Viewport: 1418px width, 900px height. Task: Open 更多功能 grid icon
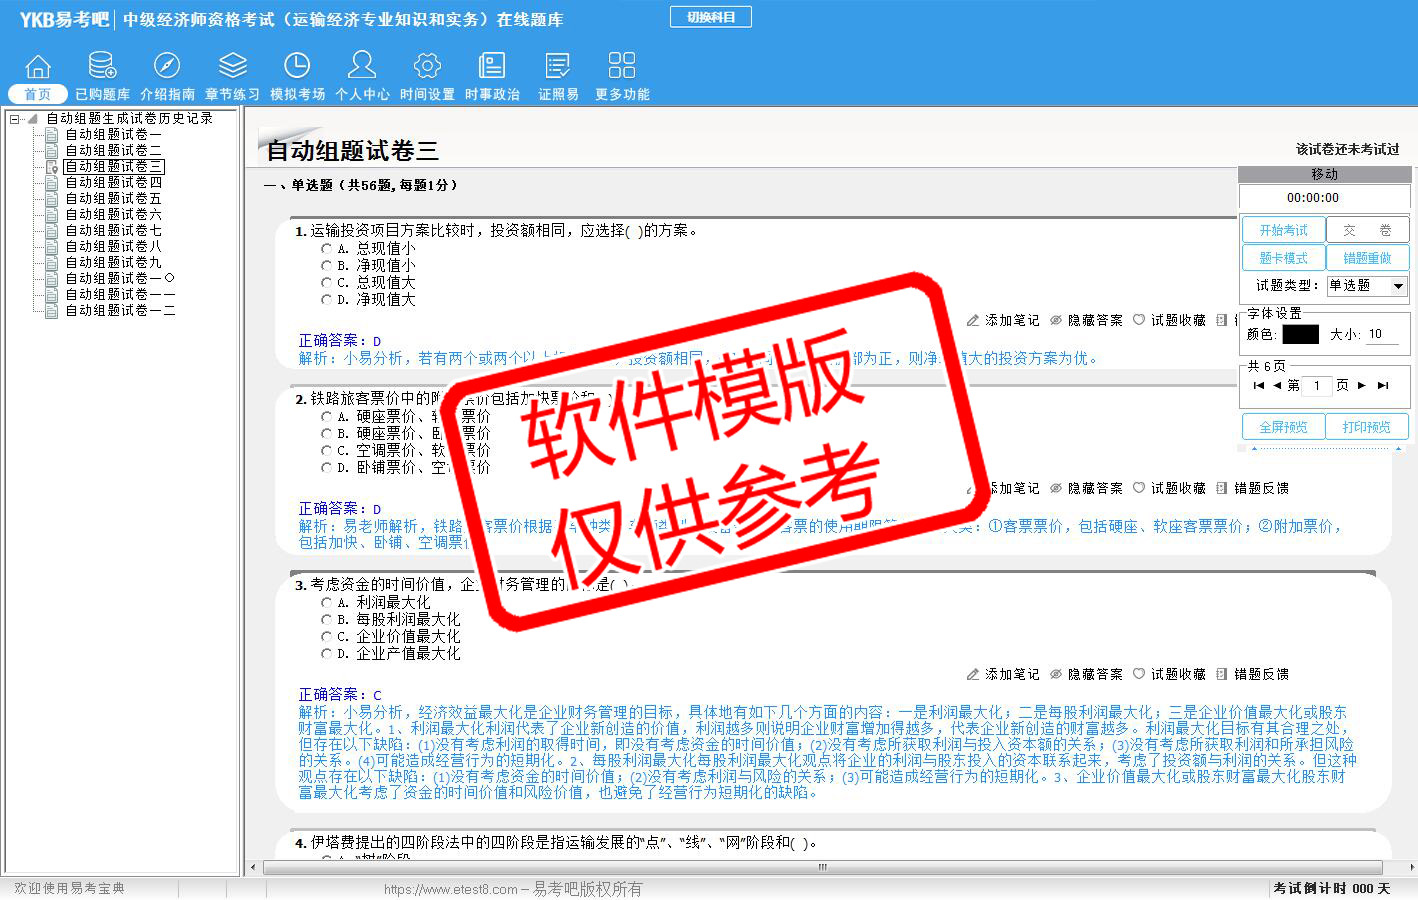coord(622,67)
